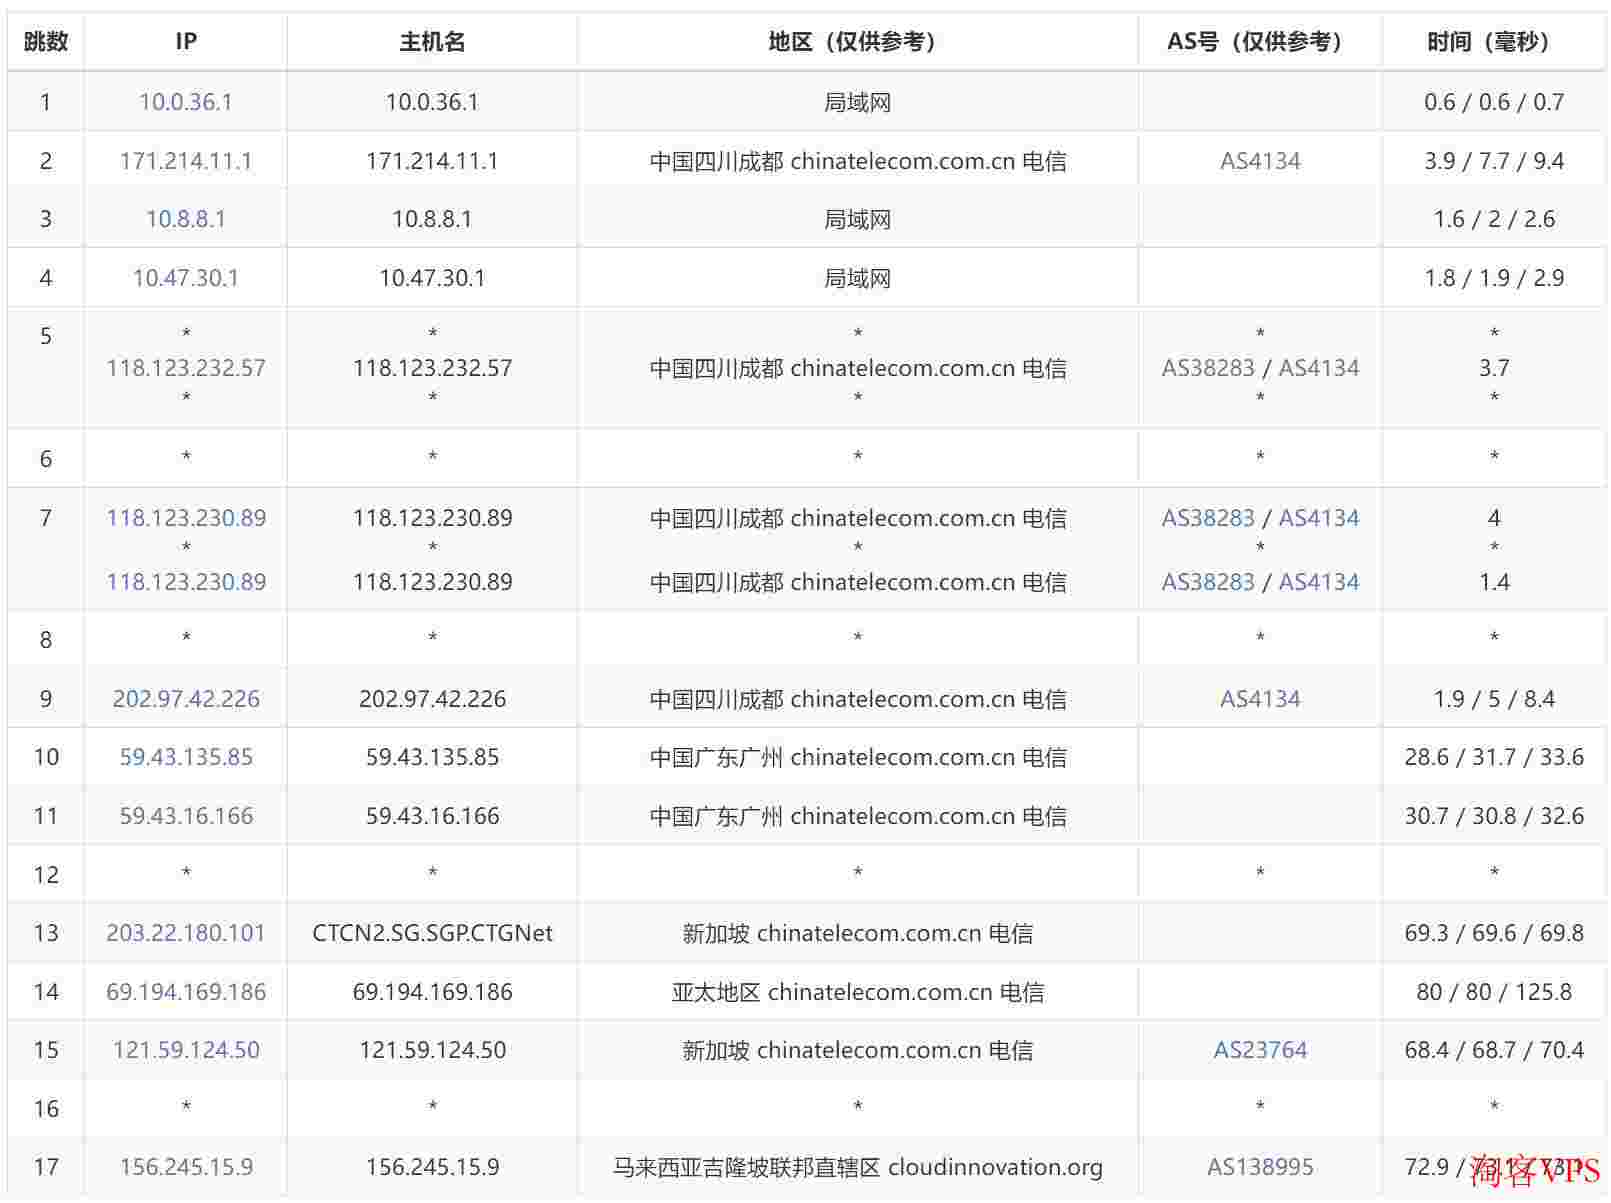Click hostname cell 59.43.135.85

point(432,757)
